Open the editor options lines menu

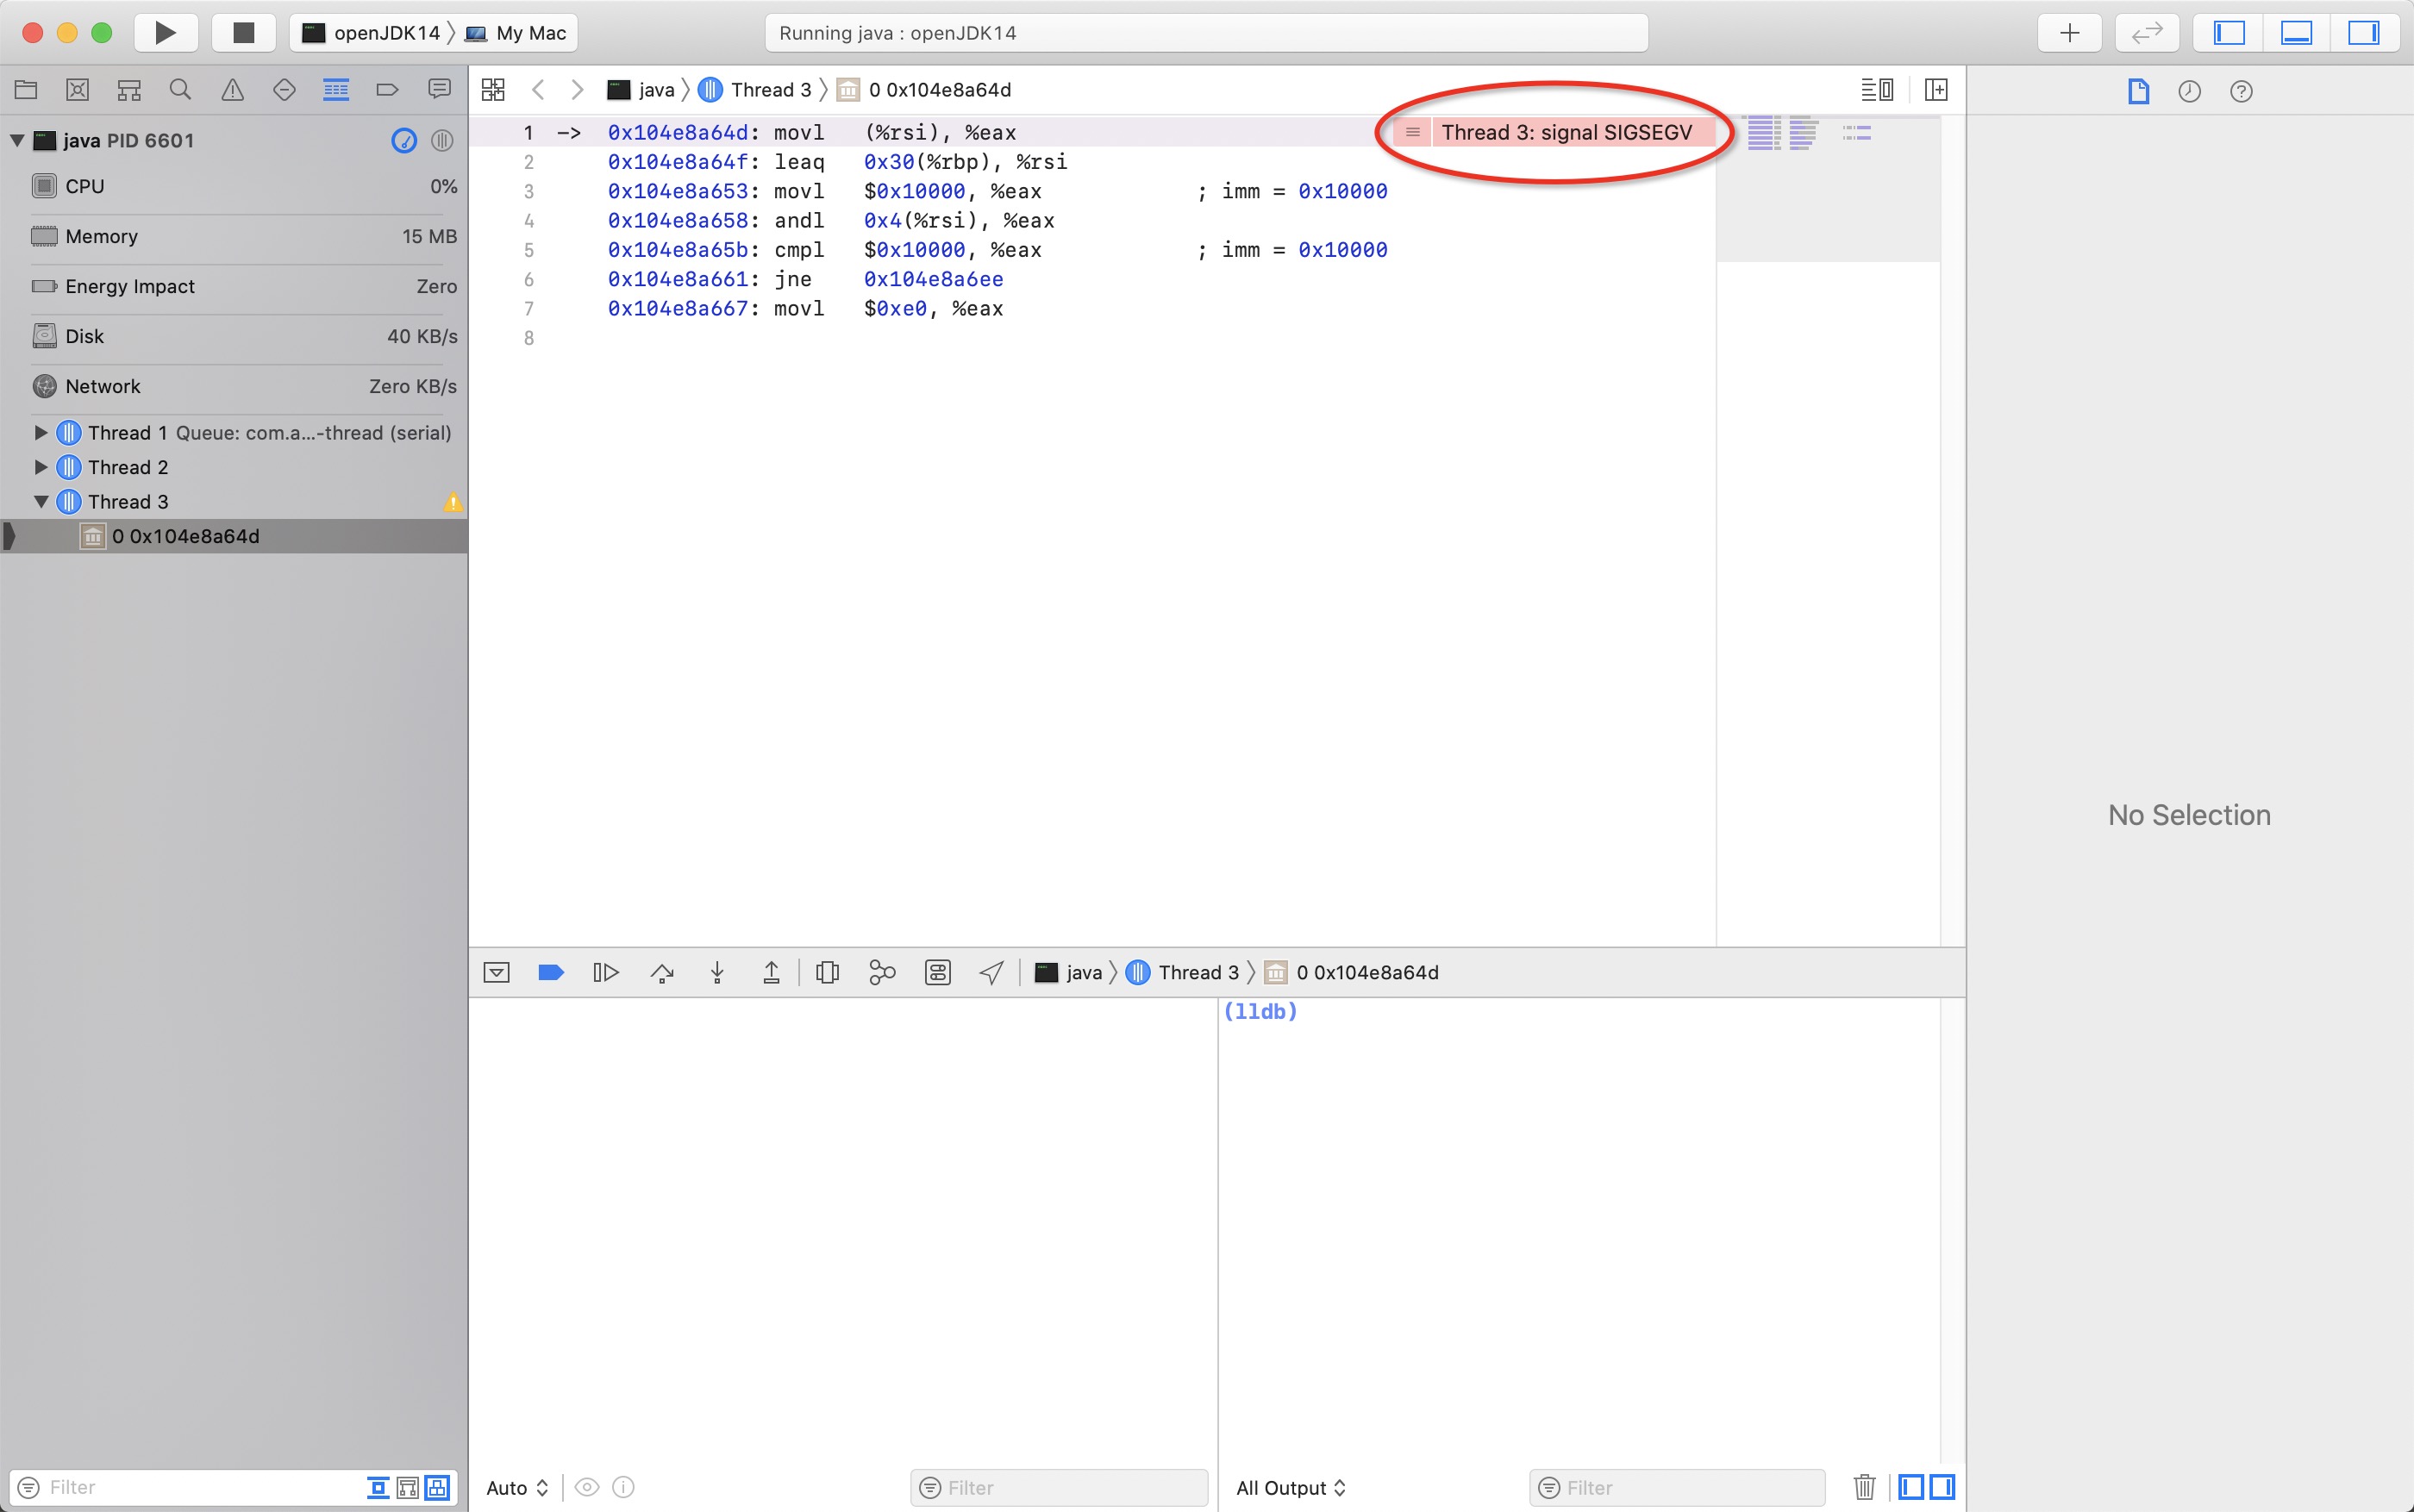point(1877,90)
